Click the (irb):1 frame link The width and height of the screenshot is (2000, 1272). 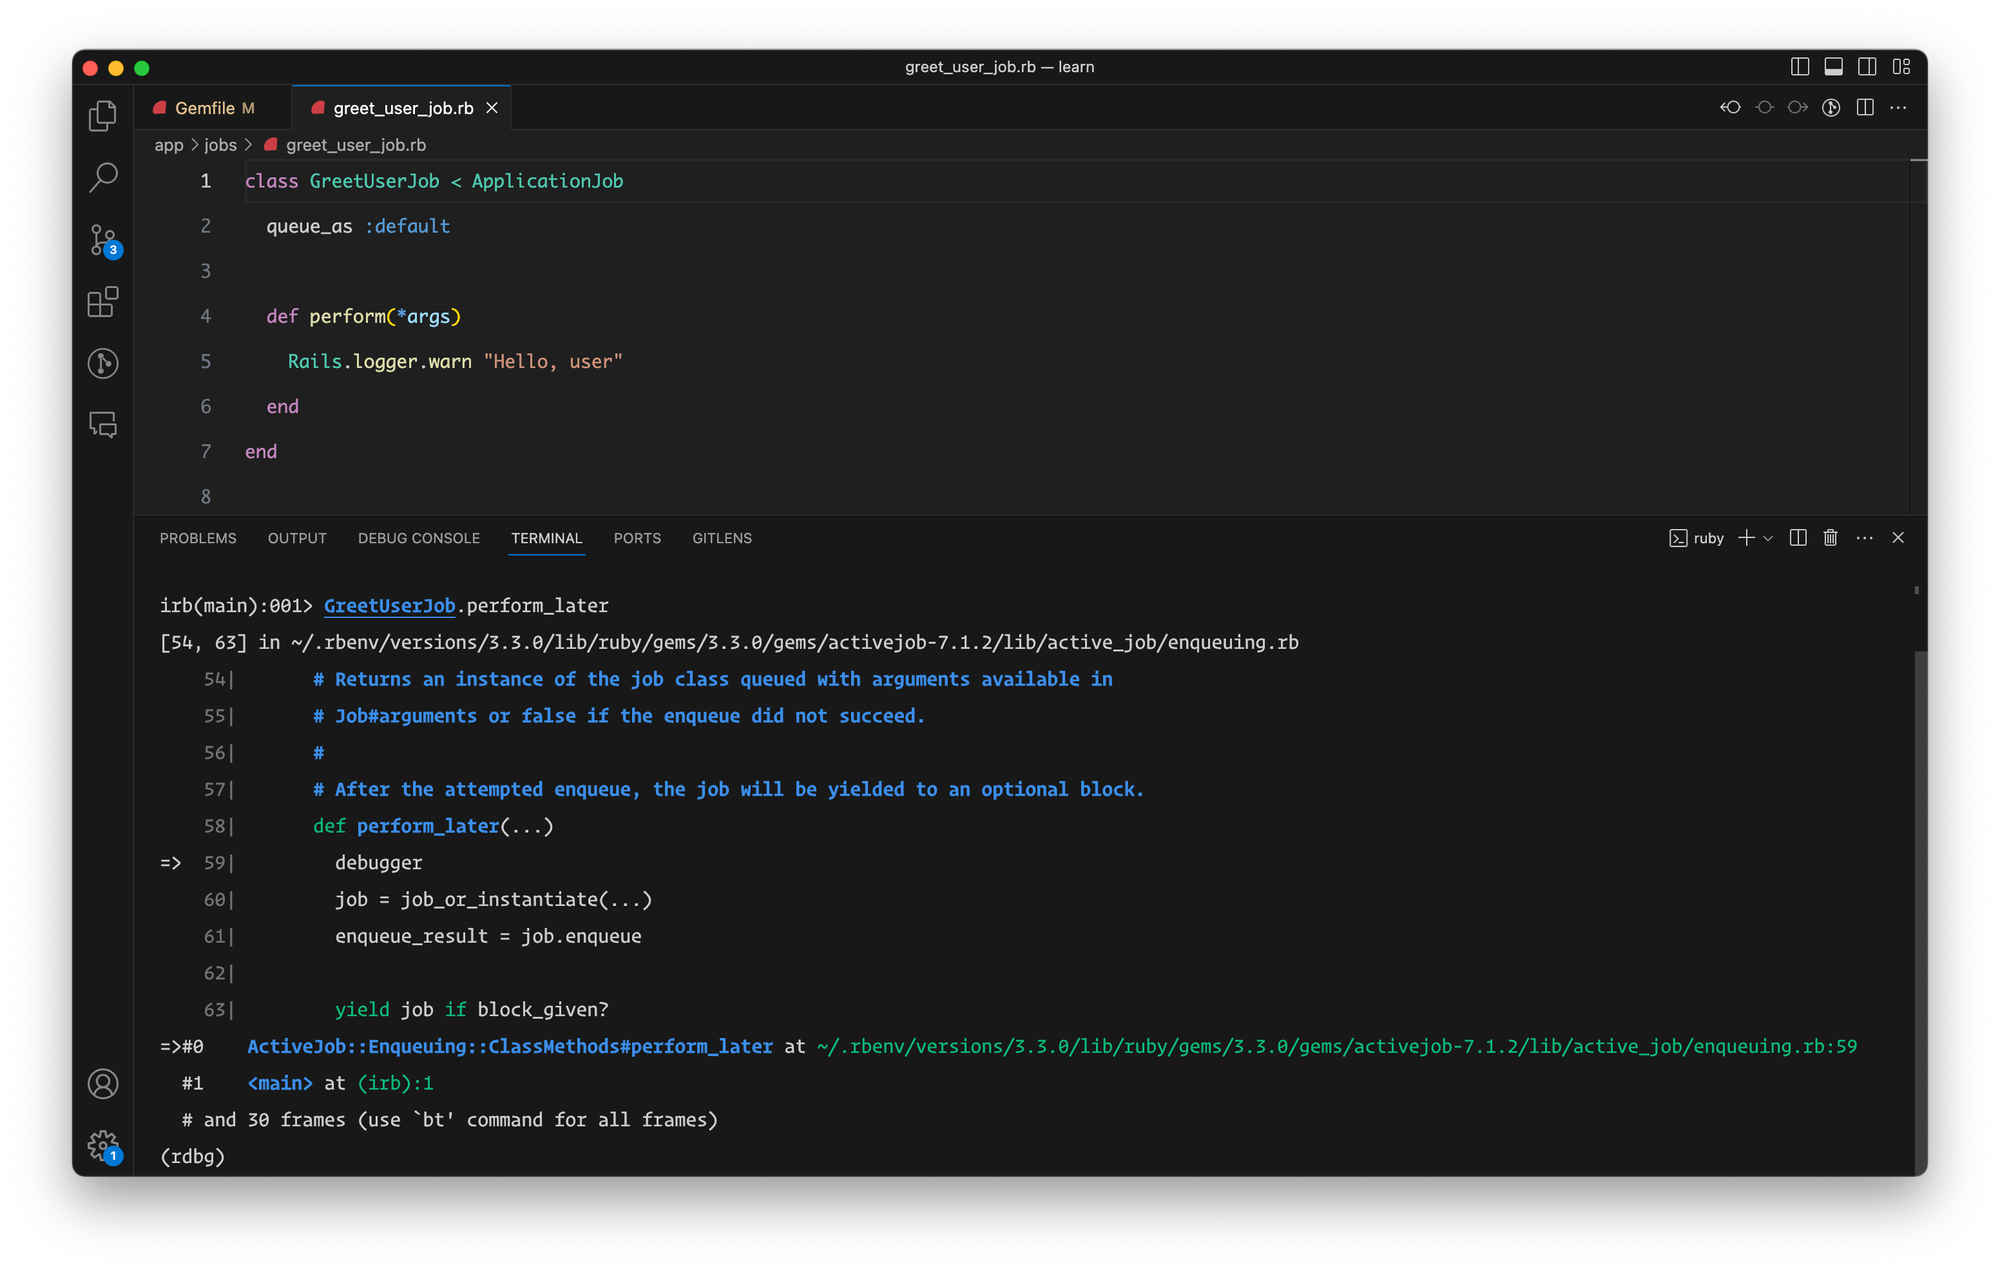pyautogui.click(x=395, y=1084)
